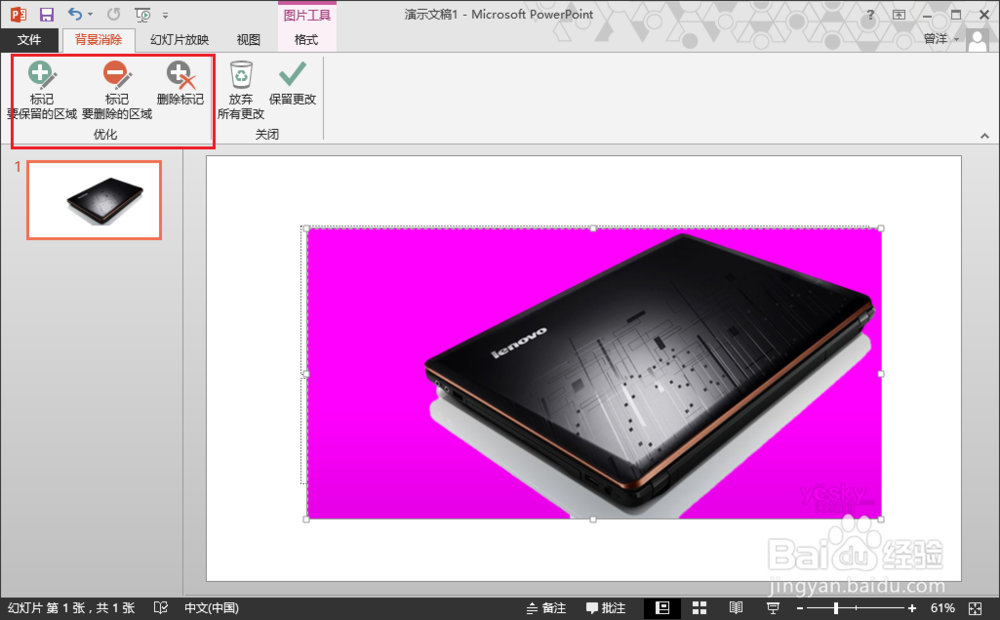The width and height of the screenshot is (1000, 620).
Task: Open account menu for 曾洋
Action: coord(941,39)
